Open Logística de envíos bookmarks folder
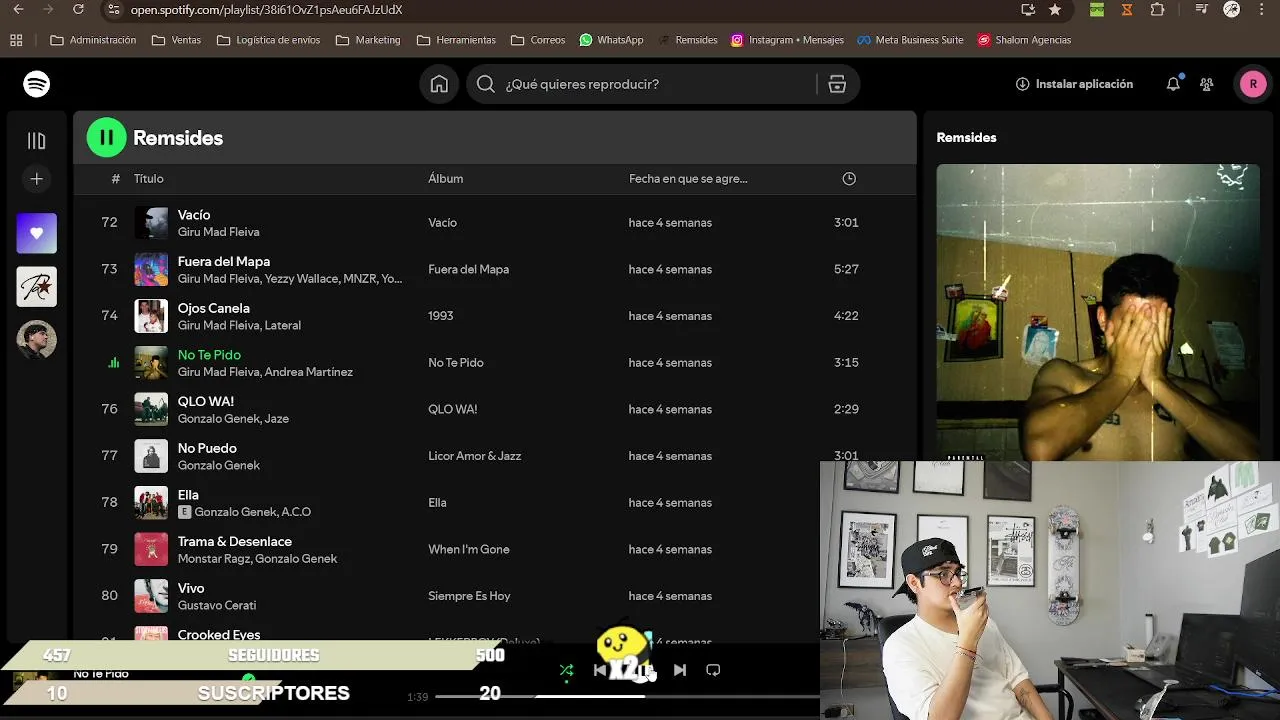The width and height of the screenshot is (1280, 720). pos(268,40)
